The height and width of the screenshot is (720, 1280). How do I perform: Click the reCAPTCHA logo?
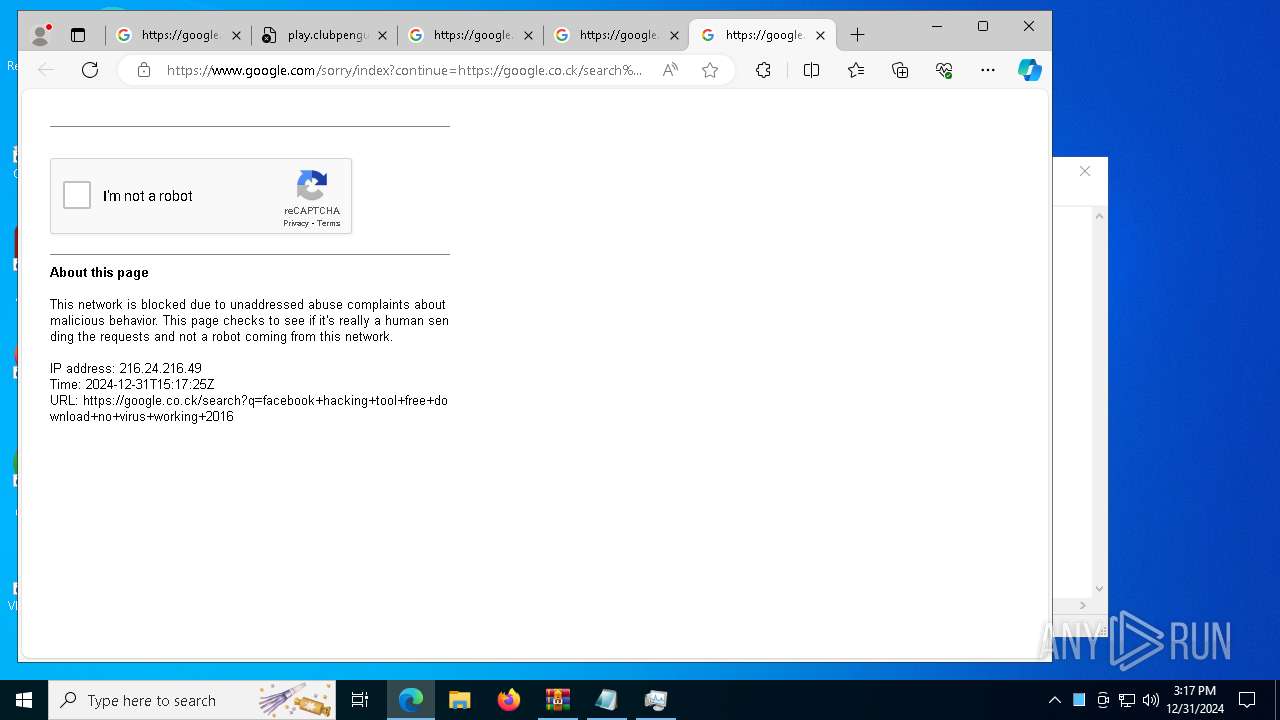point(312,186)
